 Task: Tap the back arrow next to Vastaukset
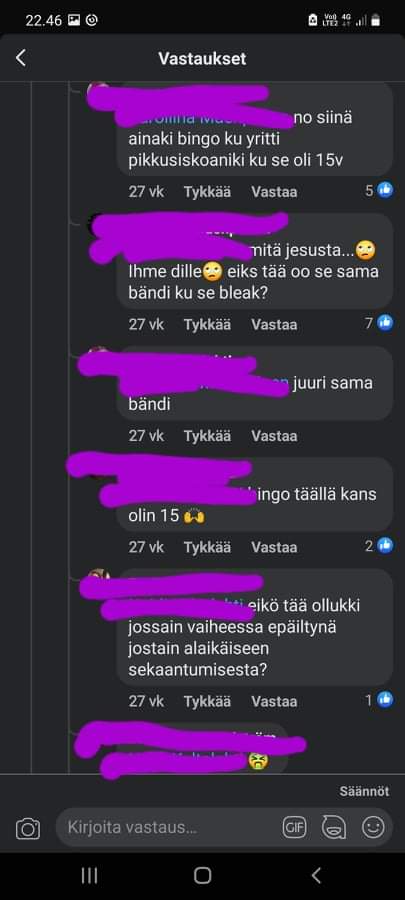coord(21,58)
